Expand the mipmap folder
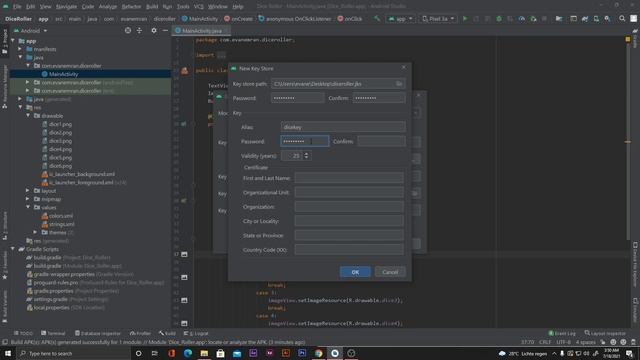This screenshot has width=640, height=360. point(28,199)
